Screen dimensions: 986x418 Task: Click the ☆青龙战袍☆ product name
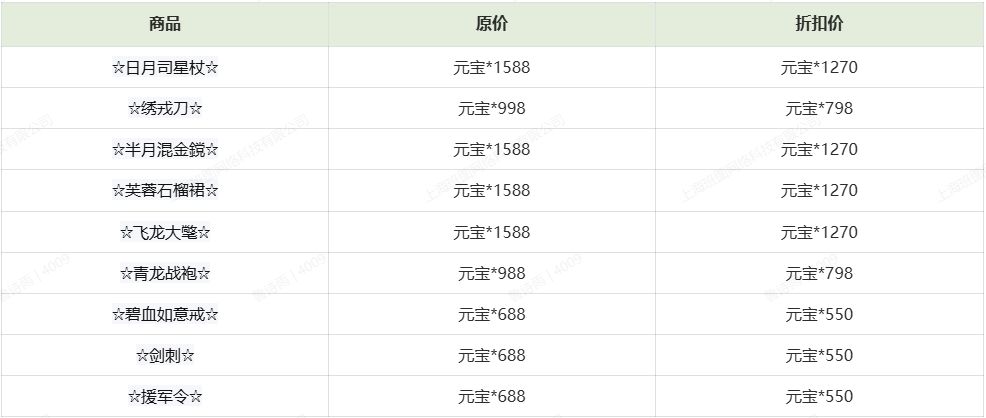pyautogui.click(x=165, y=273)
